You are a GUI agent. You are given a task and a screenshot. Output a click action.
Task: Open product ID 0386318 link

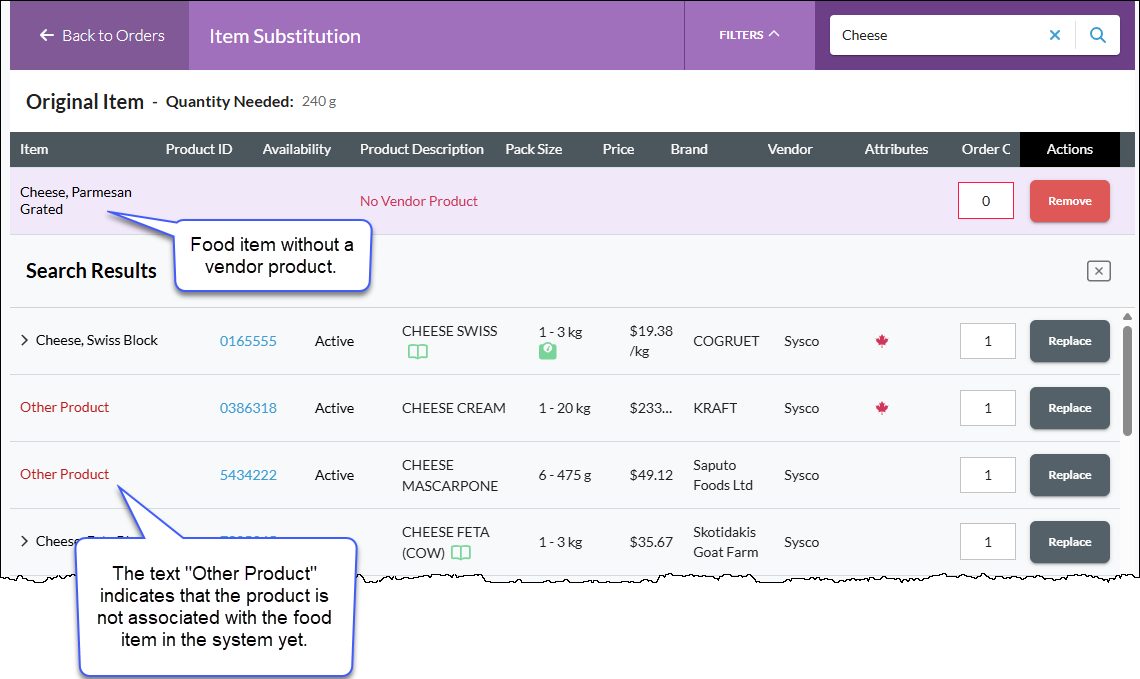248,408
